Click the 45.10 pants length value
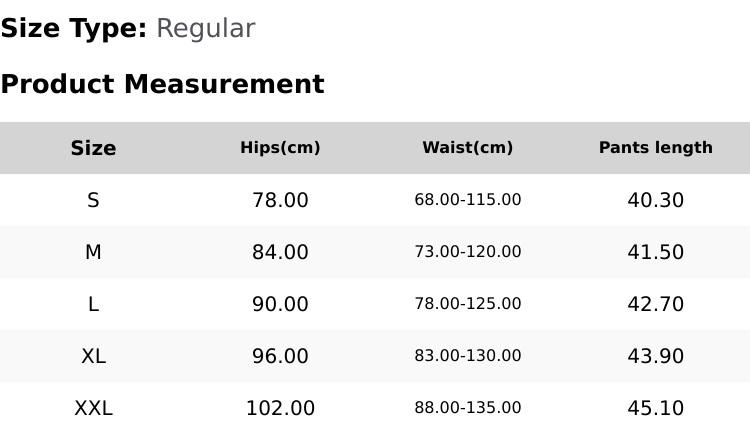Image resolution: width=750 pixels, height=434 pixels. point(656,409)
